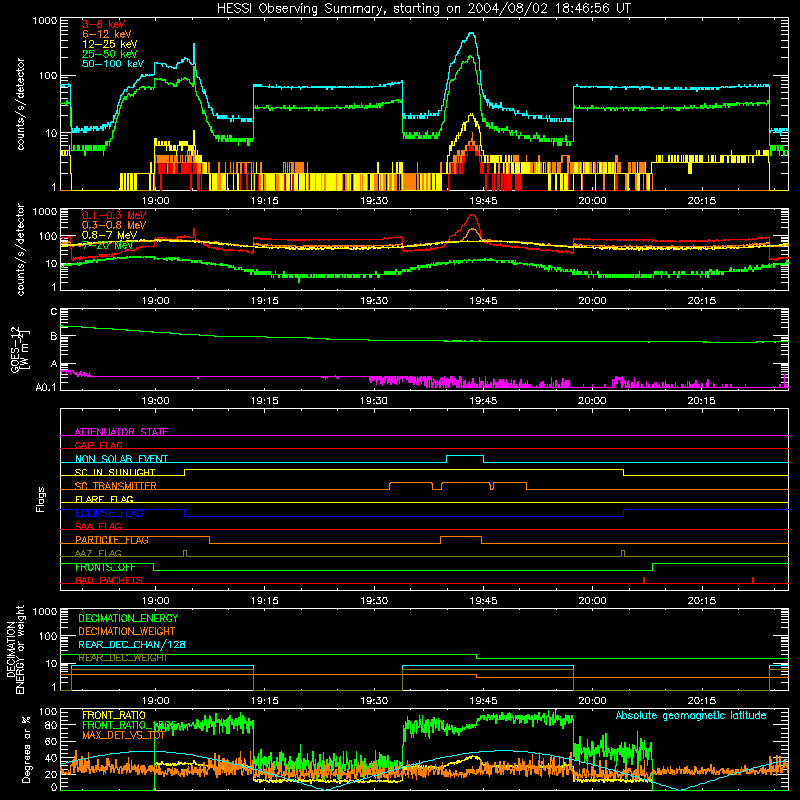
Task: Click the ECLIPSE_FLAG label
Action: pos(109,513)
